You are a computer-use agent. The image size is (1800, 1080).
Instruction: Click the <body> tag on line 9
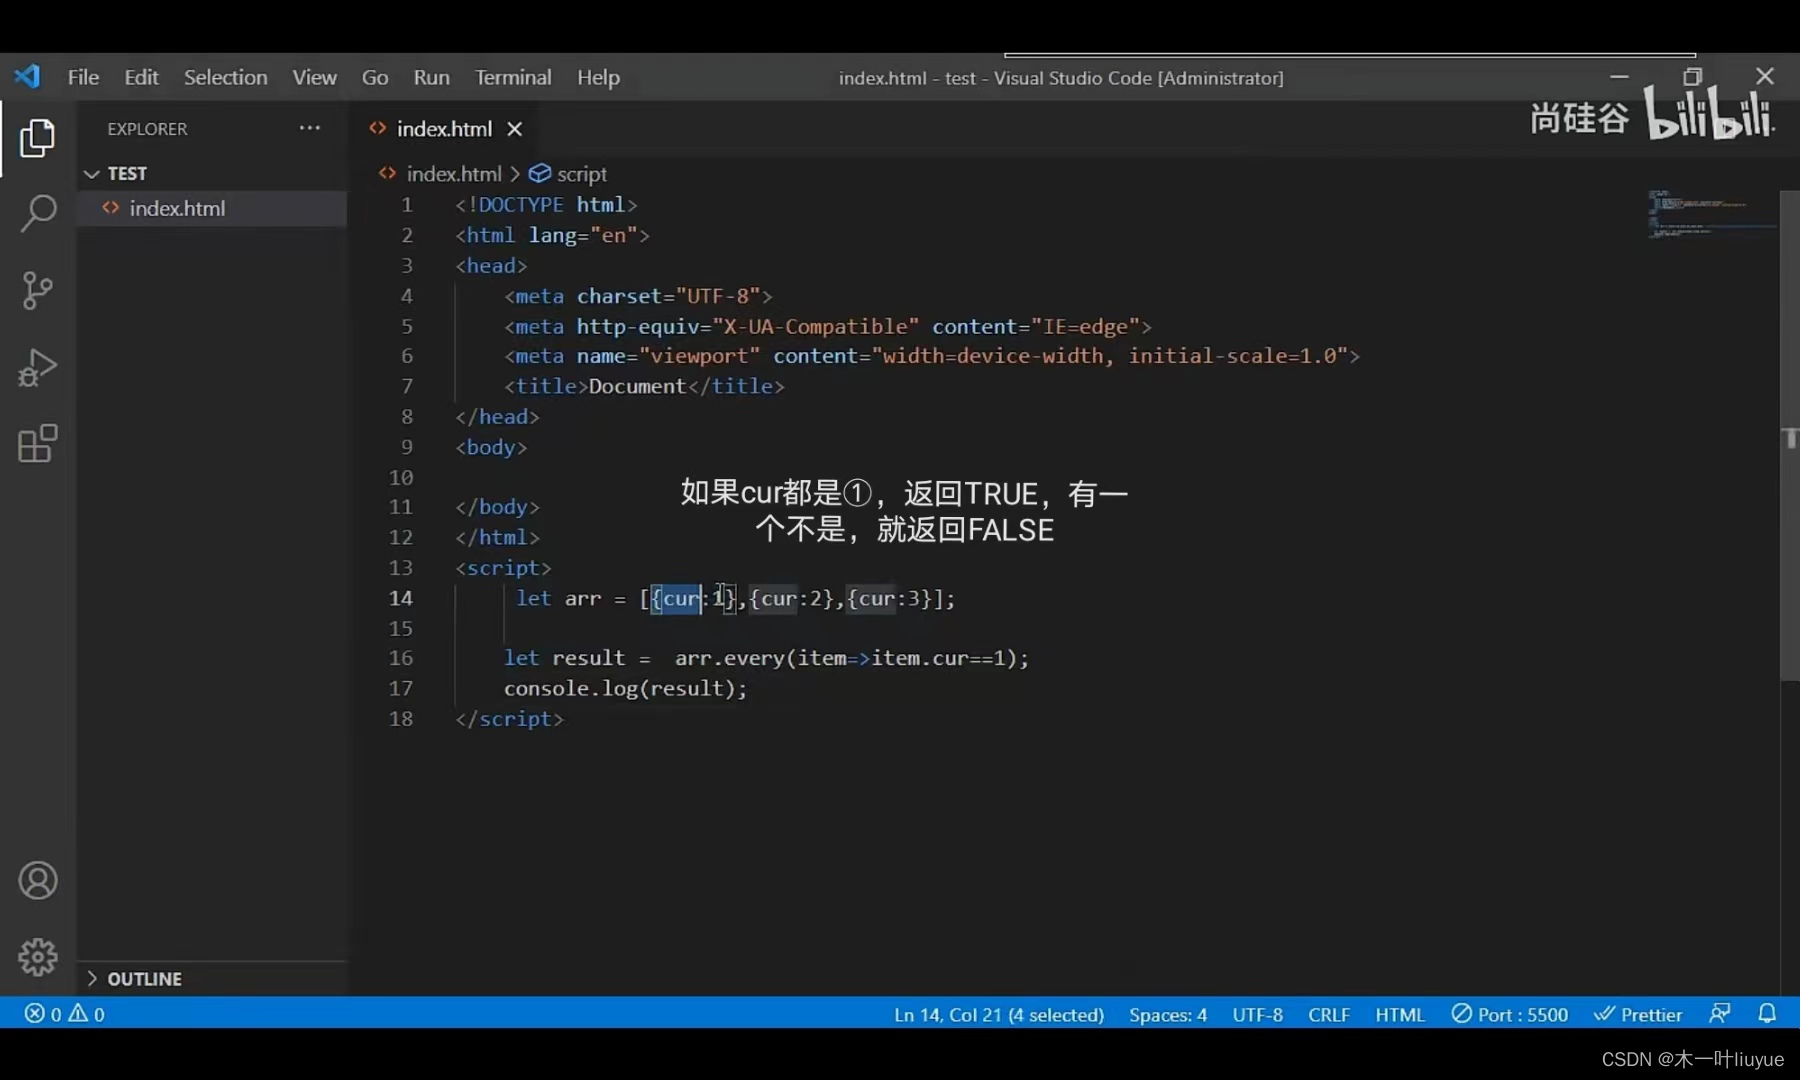[491, 447]
